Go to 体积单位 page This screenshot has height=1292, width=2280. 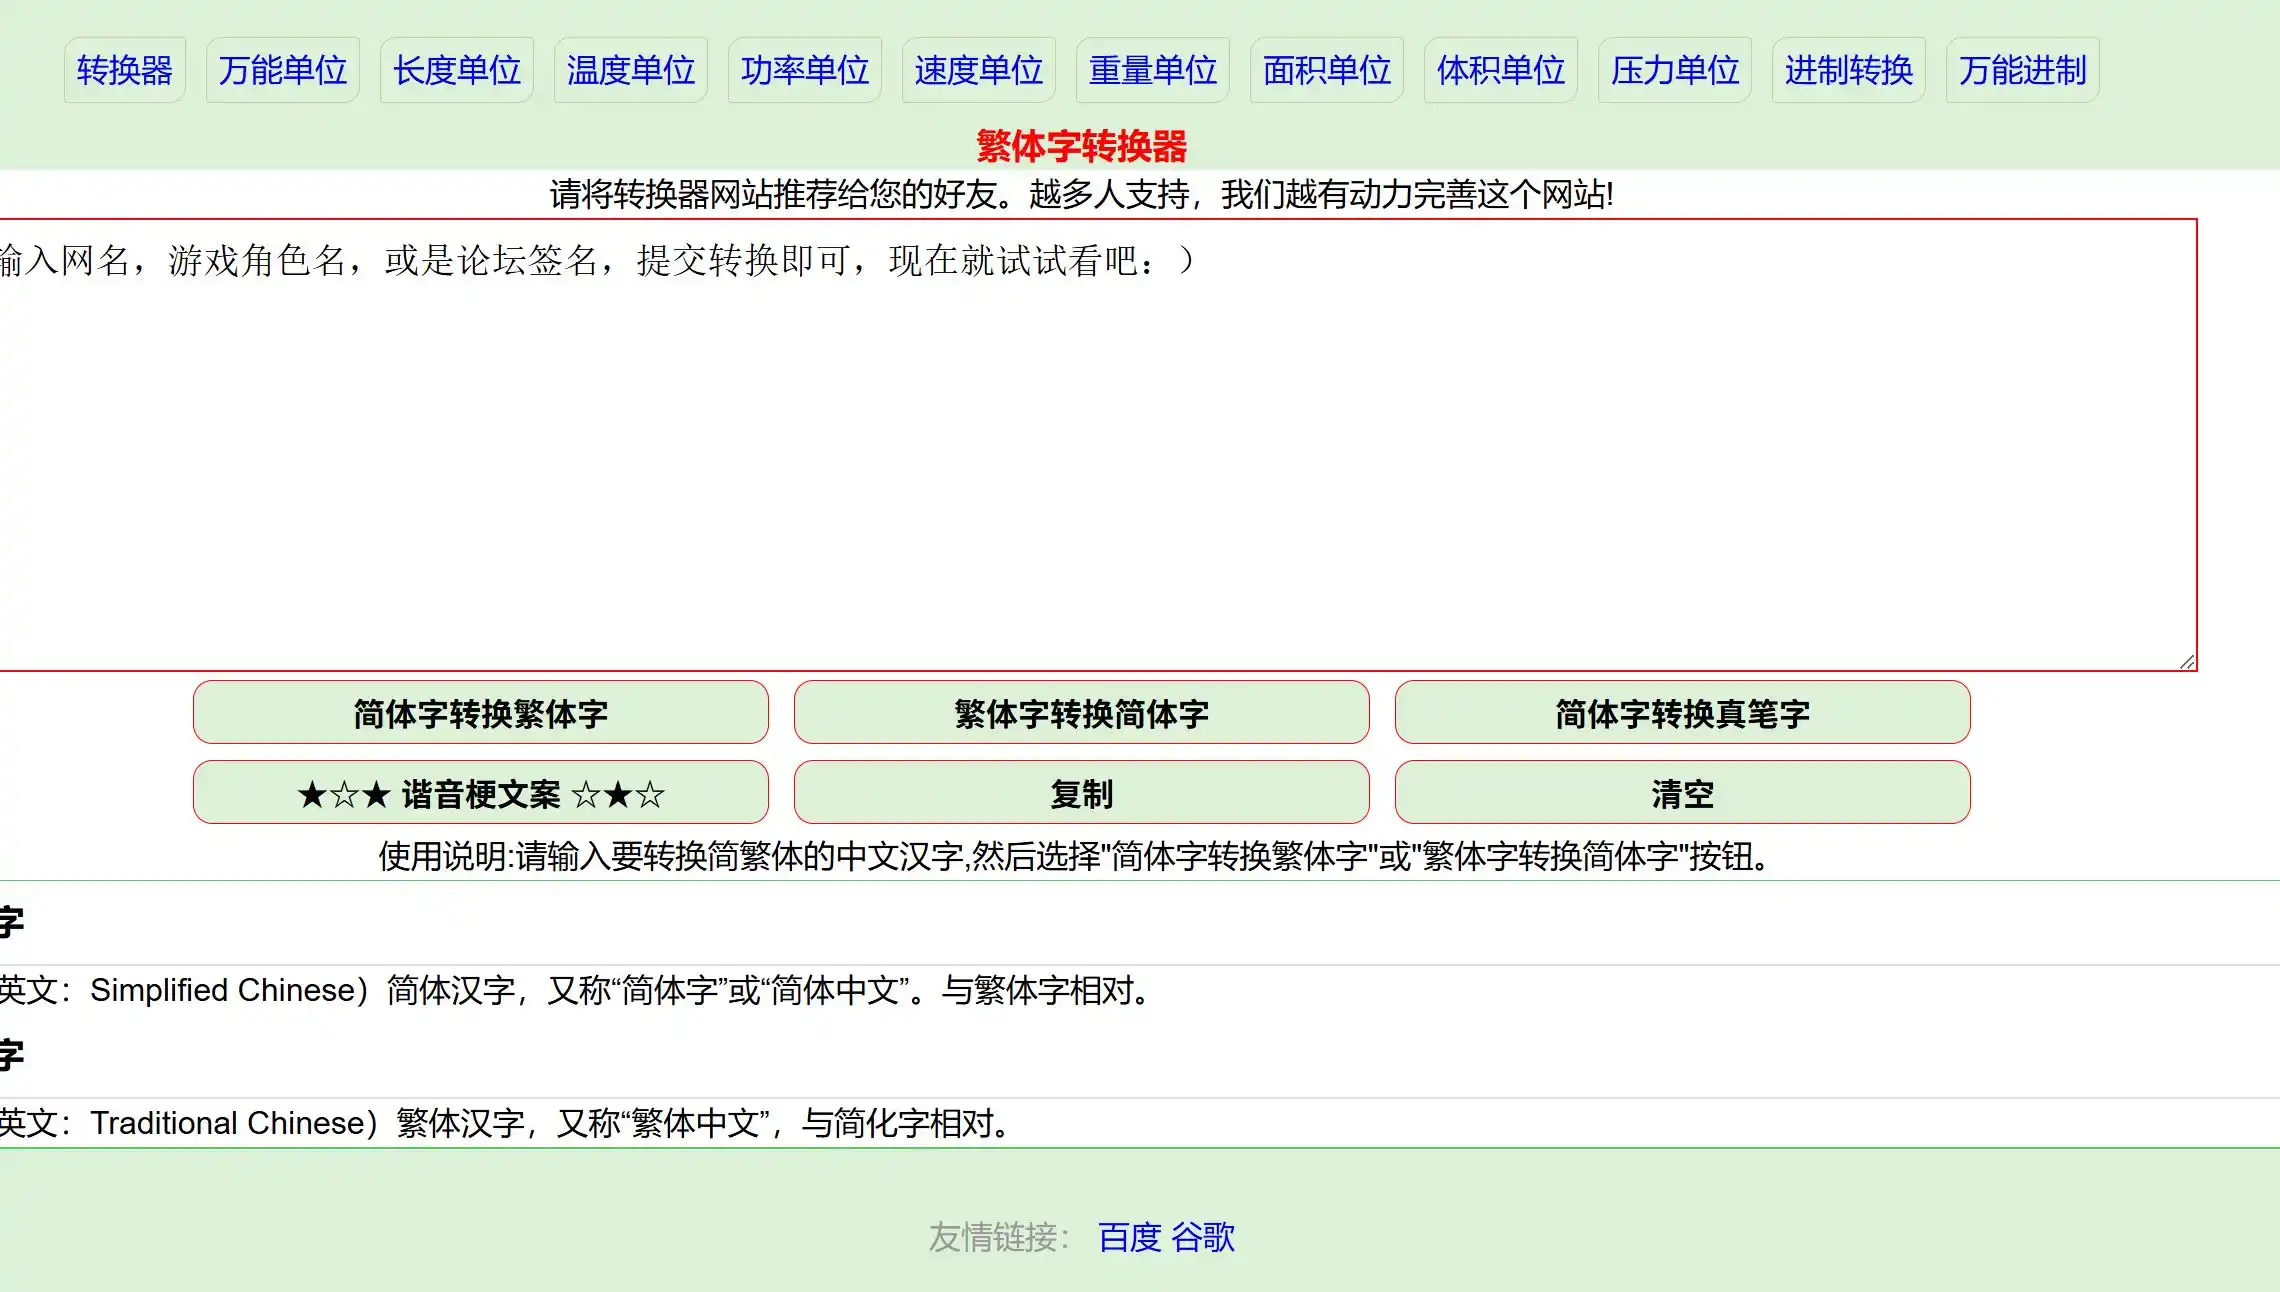[1501, 70]
